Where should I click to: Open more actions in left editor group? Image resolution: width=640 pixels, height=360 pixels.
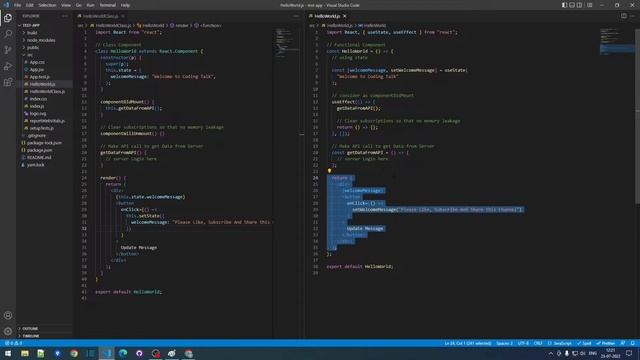point(296,16)
